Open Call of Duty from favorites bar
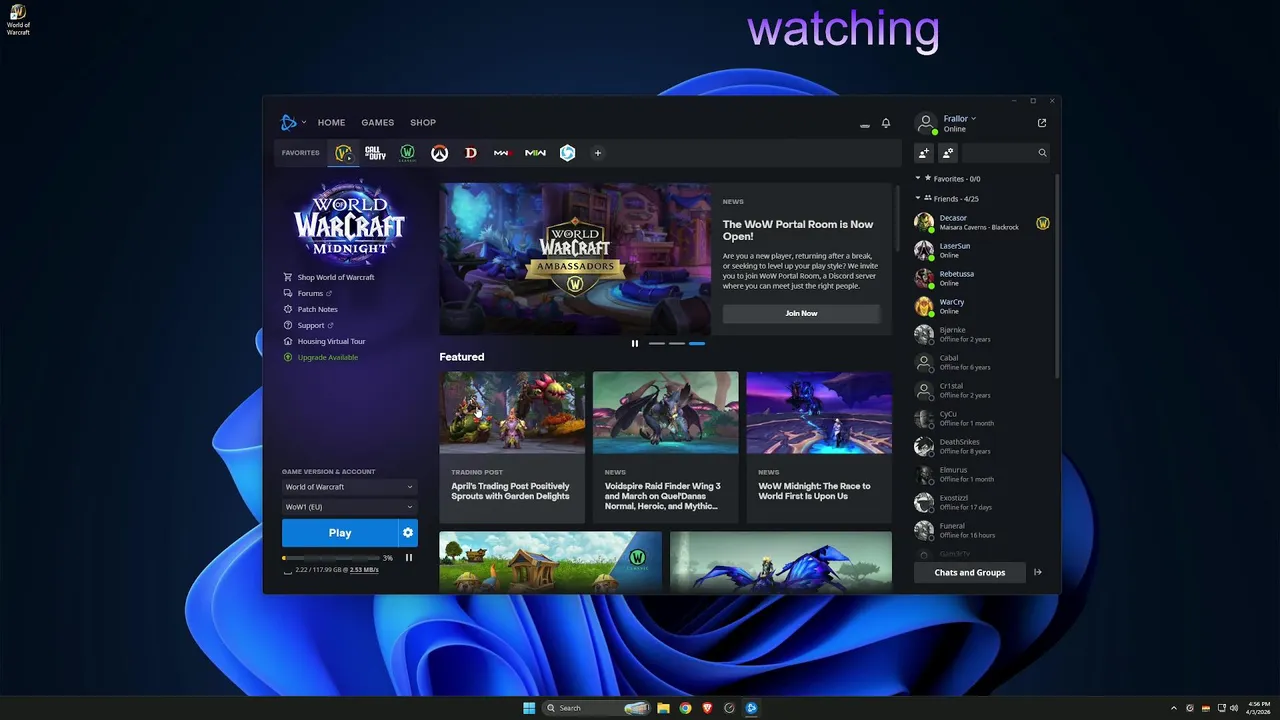 [x=375, y=153]
